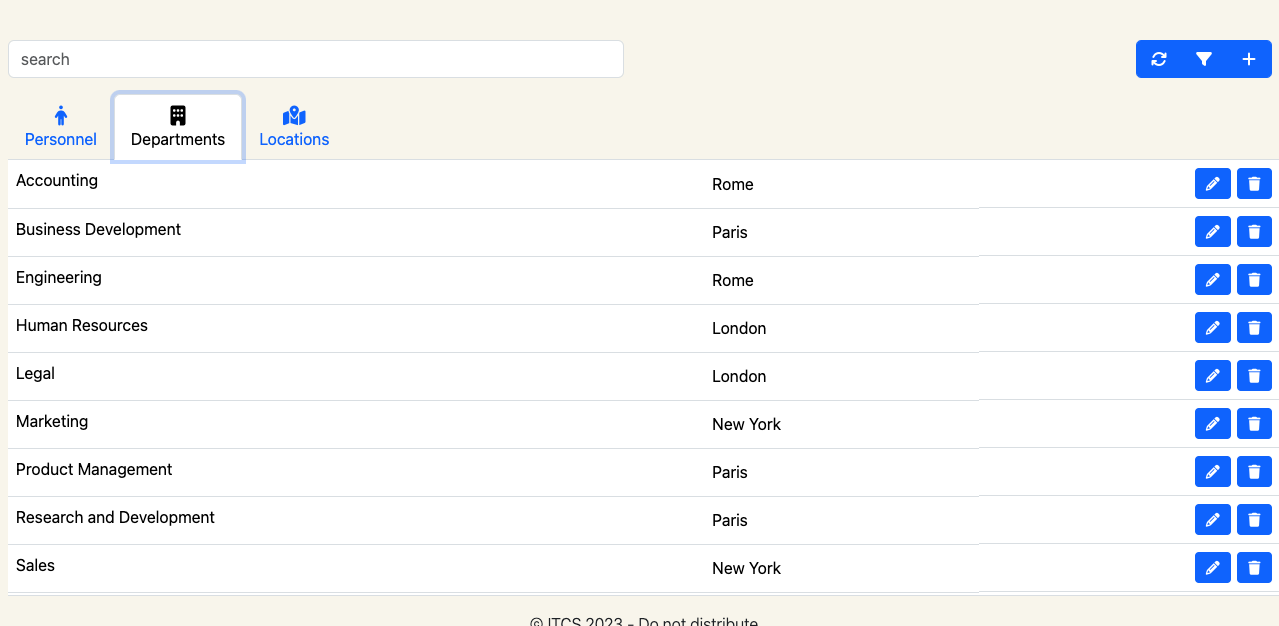Delete the Sales department
Screen dimensions: 1279x626
click(1254, 568)
